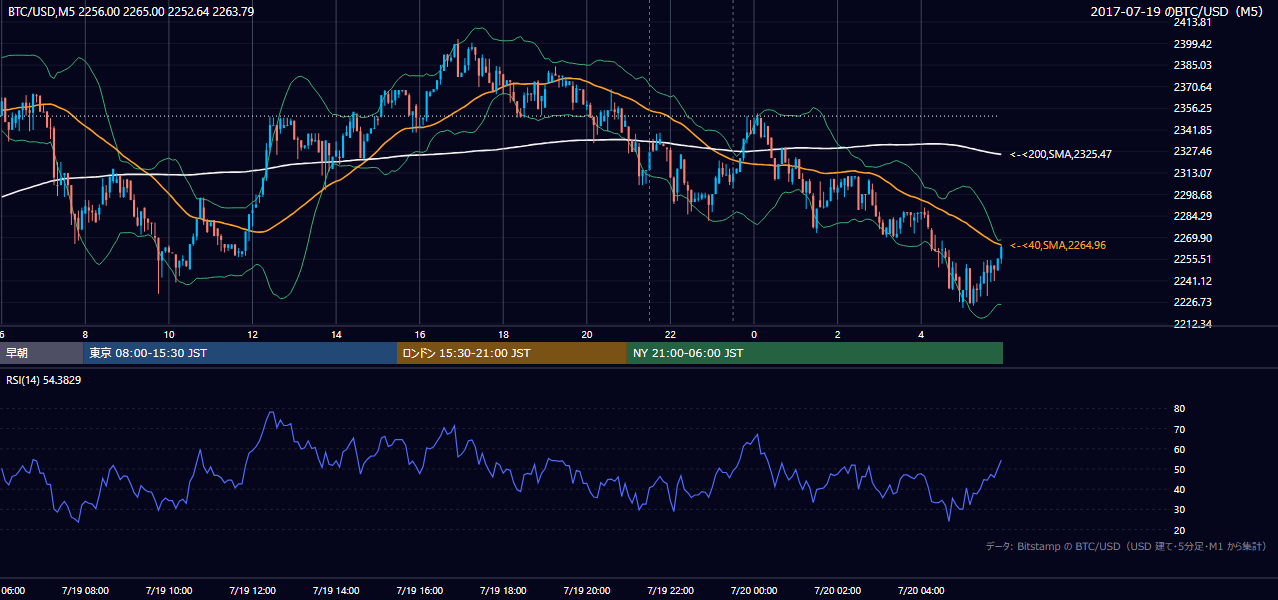Image resolution: width=1278 pixels, height=600 pixels.
Task: Select the date label 7/19 08:00
Action: (x=85, y=591)
